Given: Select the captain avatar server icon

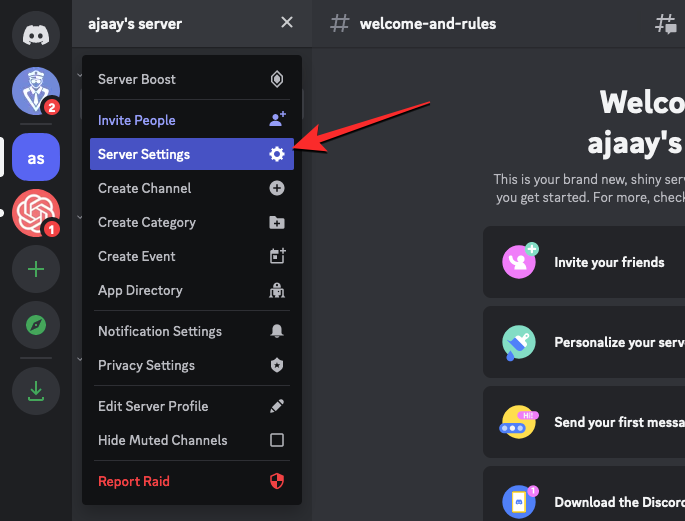Looking at the screenshot, I should pos(36,92).
